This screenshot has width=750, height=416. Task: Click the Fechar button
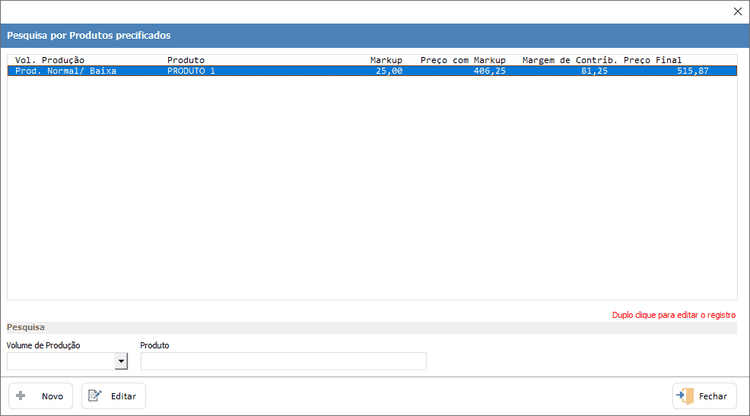(x=705, y=396)
